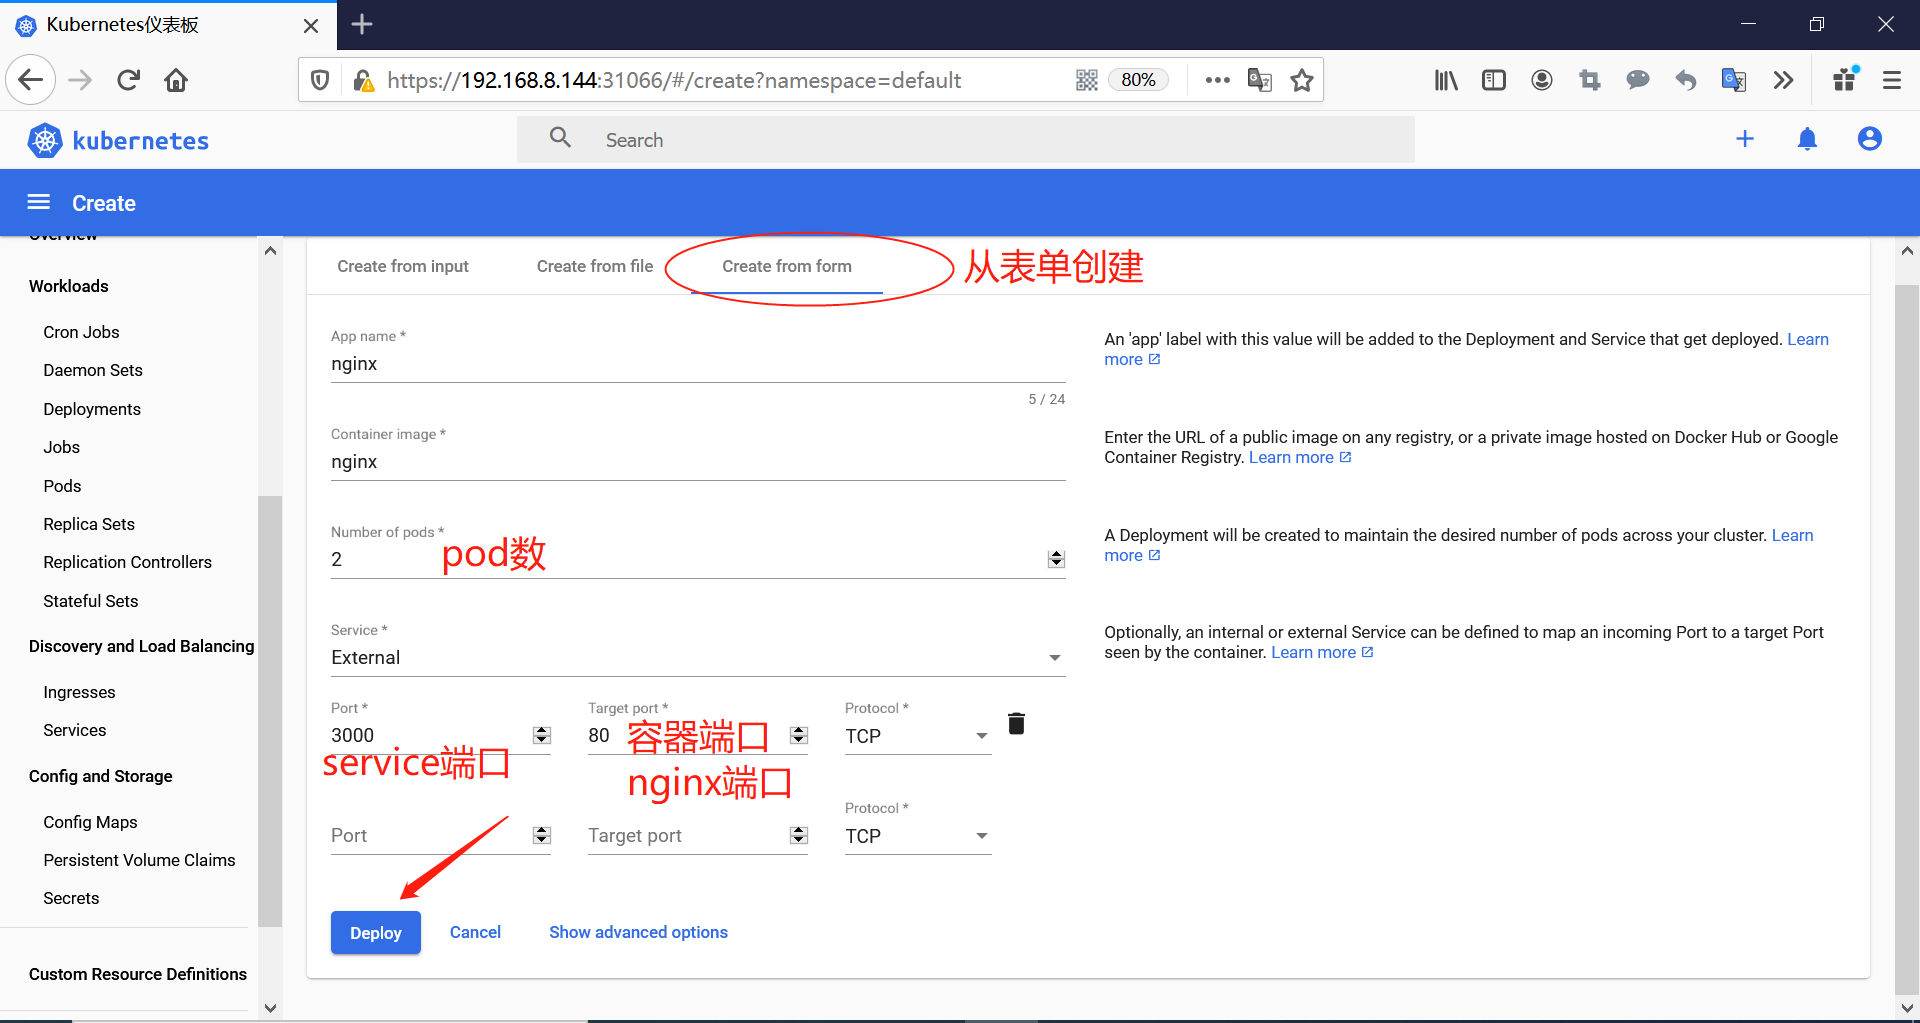This screenshot has height=1023, width=1920.
Task: Click the sidebar scroll down arrow
Action: tap(270, 1008)
